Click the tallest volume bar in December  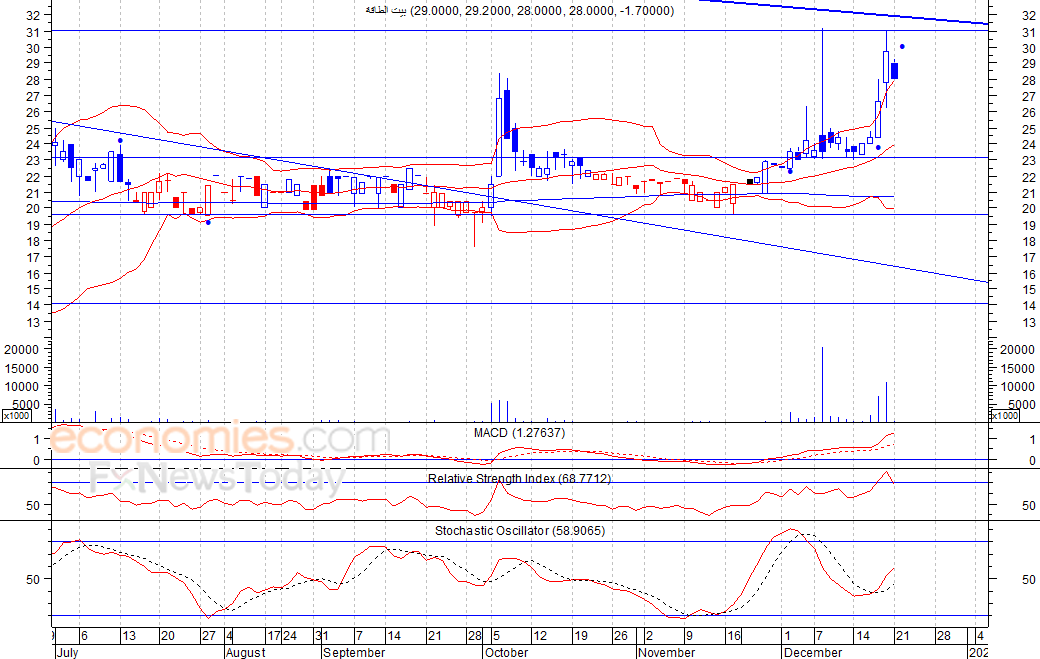(x=822, y=384)
